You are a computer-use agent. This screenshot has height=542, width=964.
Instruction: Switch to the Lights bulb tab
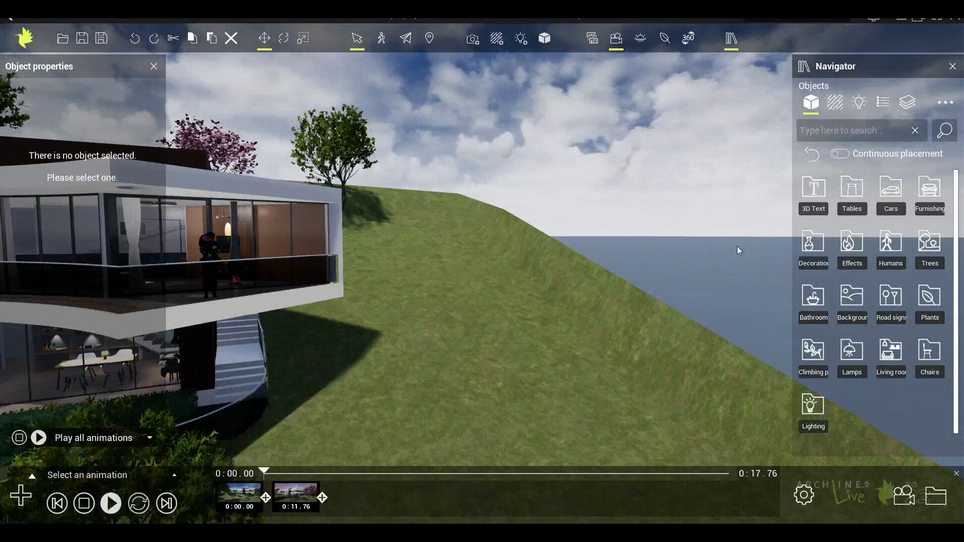click(x=859, y=102)
